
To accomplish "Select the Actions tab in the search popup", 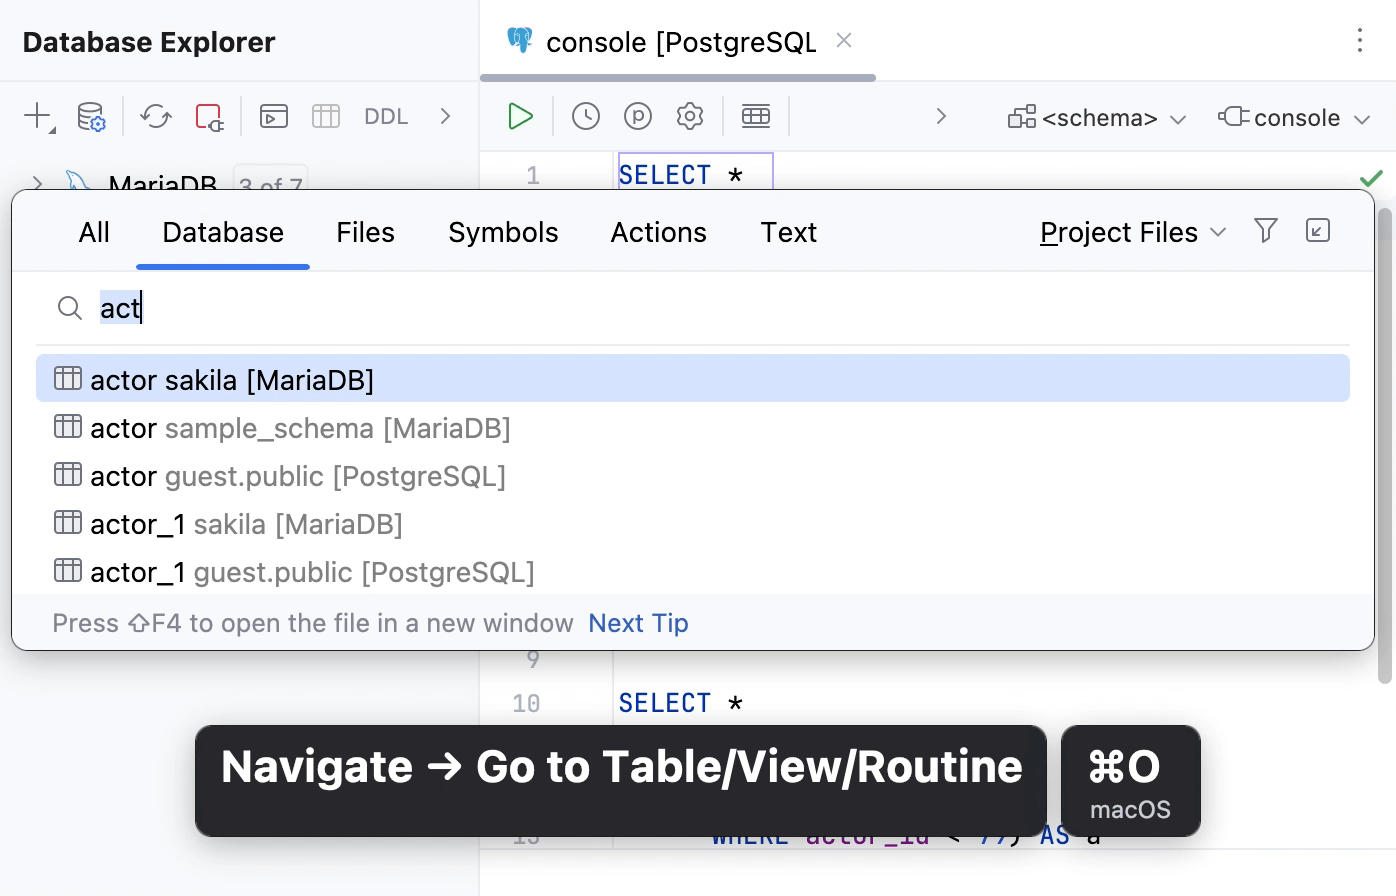I will [x=658, y=232].
